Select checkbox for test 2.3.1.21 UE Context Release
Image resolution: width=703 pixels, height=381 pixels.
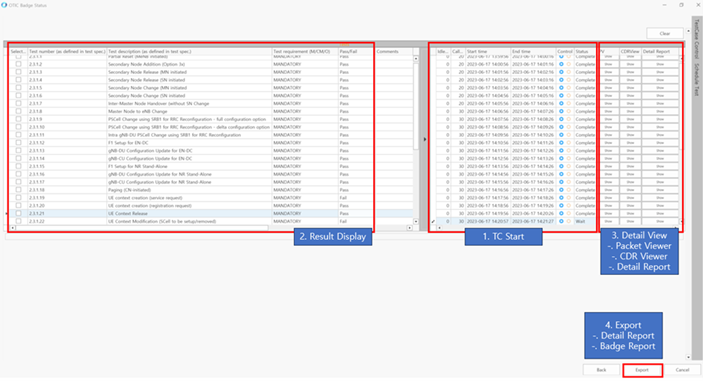point(18,213)
